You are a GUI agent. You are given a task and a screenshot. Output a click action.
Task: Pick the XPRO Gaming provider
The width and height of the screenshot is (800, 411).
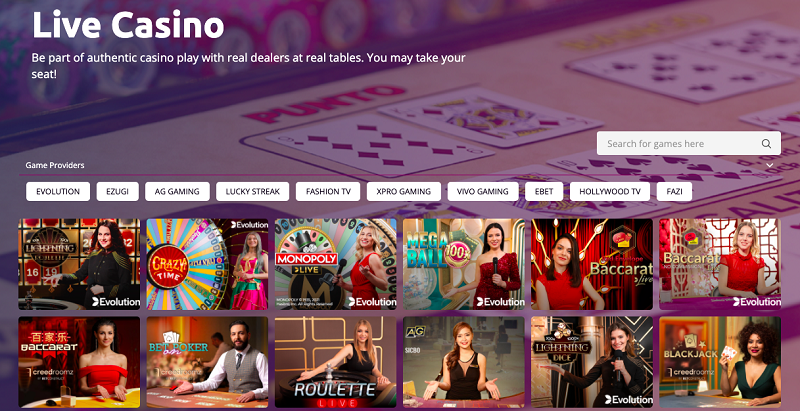pyautogui.click(x=404, y=192)
